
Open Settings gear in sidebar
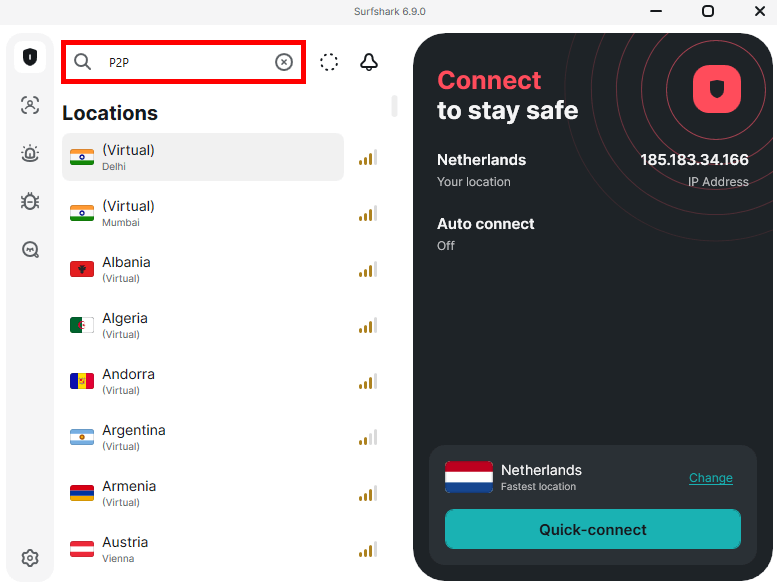(30, 558)
